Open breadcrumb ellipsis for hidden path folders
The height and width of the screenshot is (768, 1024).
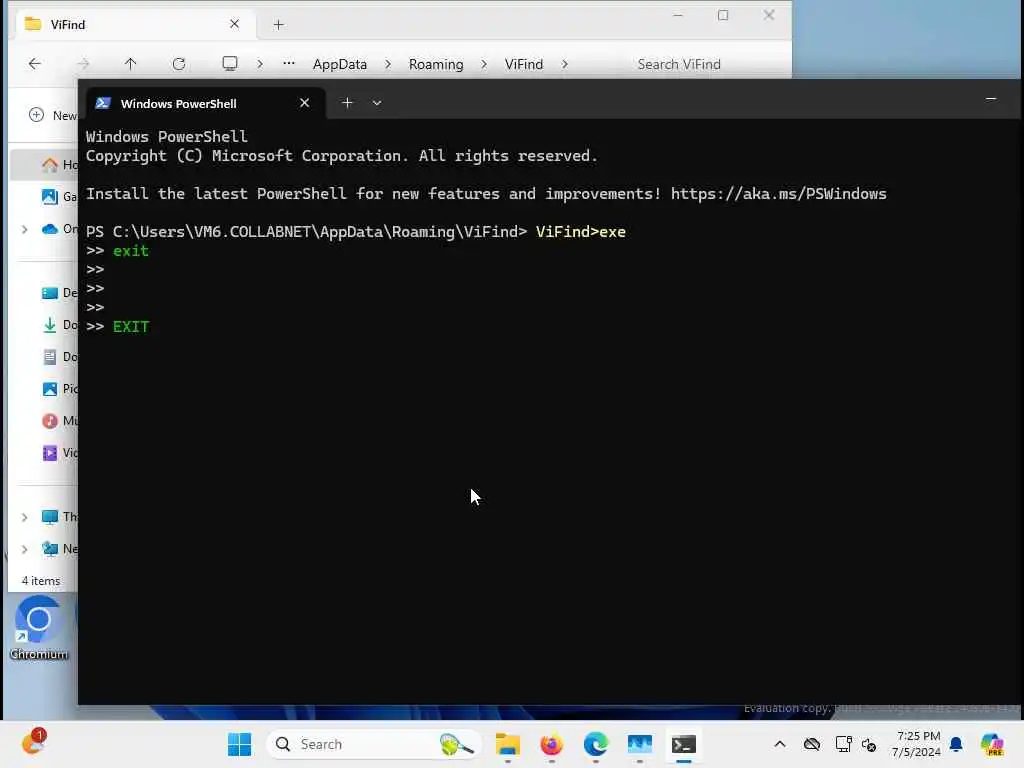(289, 63)
